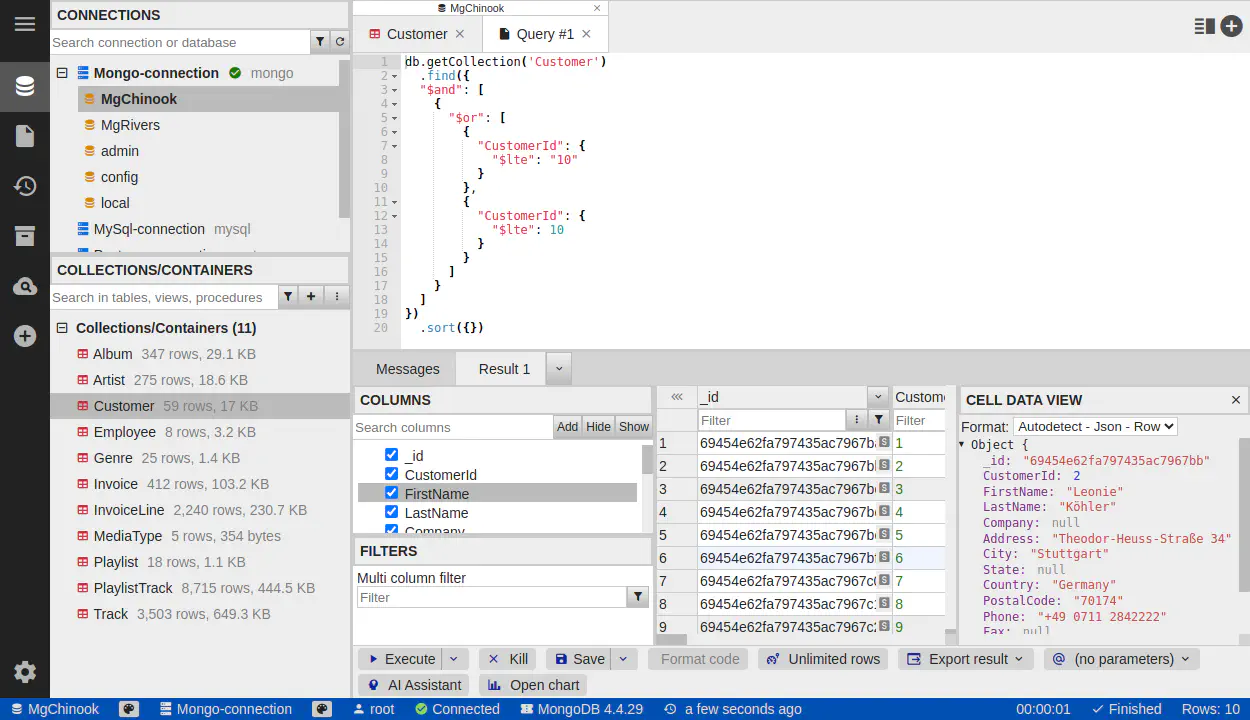This screenshot has width=1250, height=720.
Task: Switch to the Messages tab
Action: pyautogui.click(x=407, y=369)
